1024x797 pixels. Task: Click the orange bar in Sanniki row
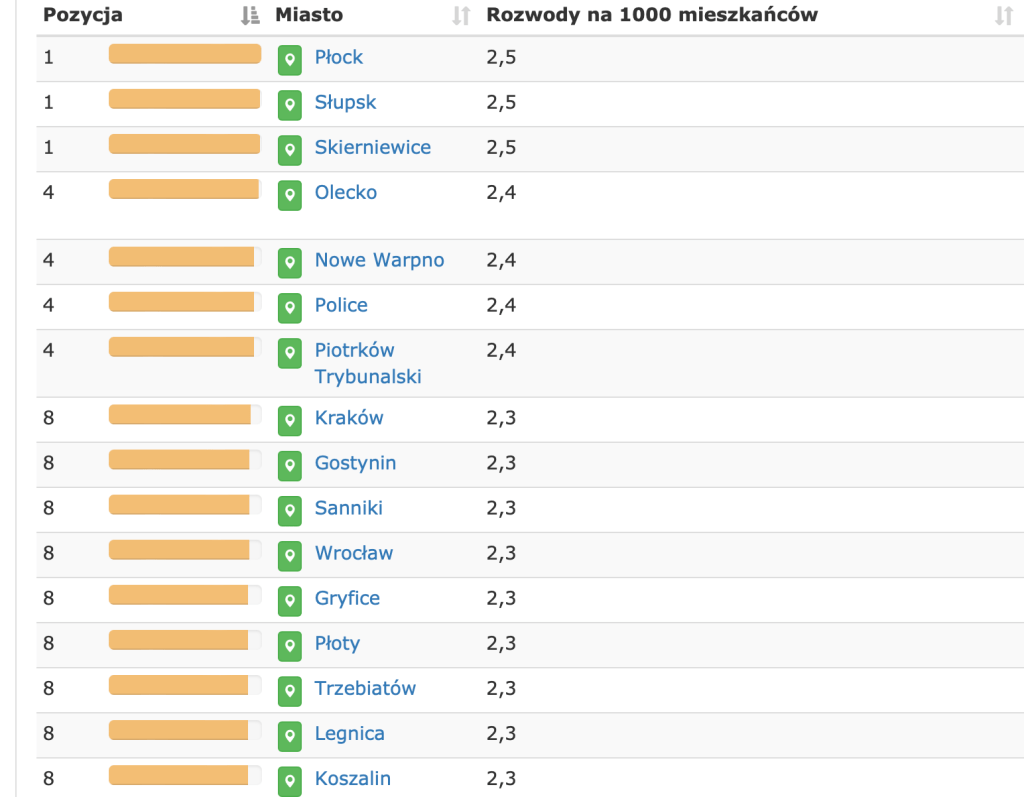point(180,505)
